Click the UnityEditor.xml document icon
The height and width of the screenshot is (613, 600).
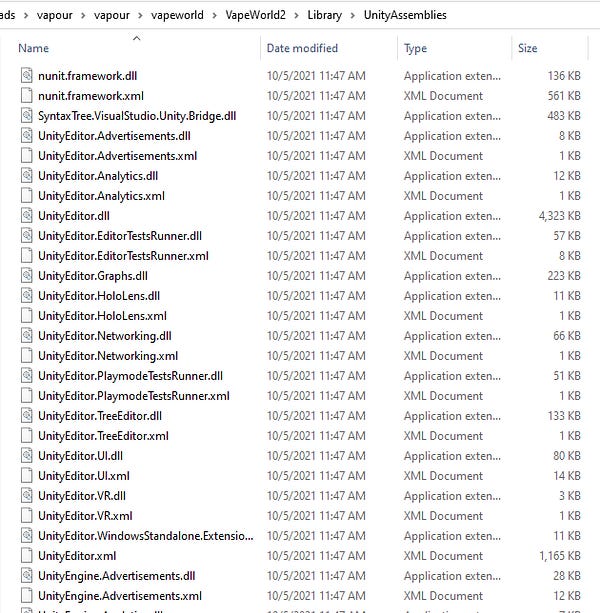[27, 556]
